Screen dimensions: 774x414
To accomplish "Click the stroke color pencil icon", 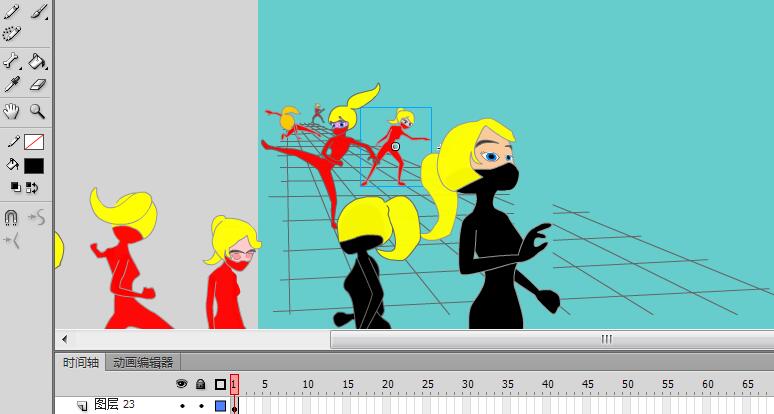I will [x=13, y=142].
